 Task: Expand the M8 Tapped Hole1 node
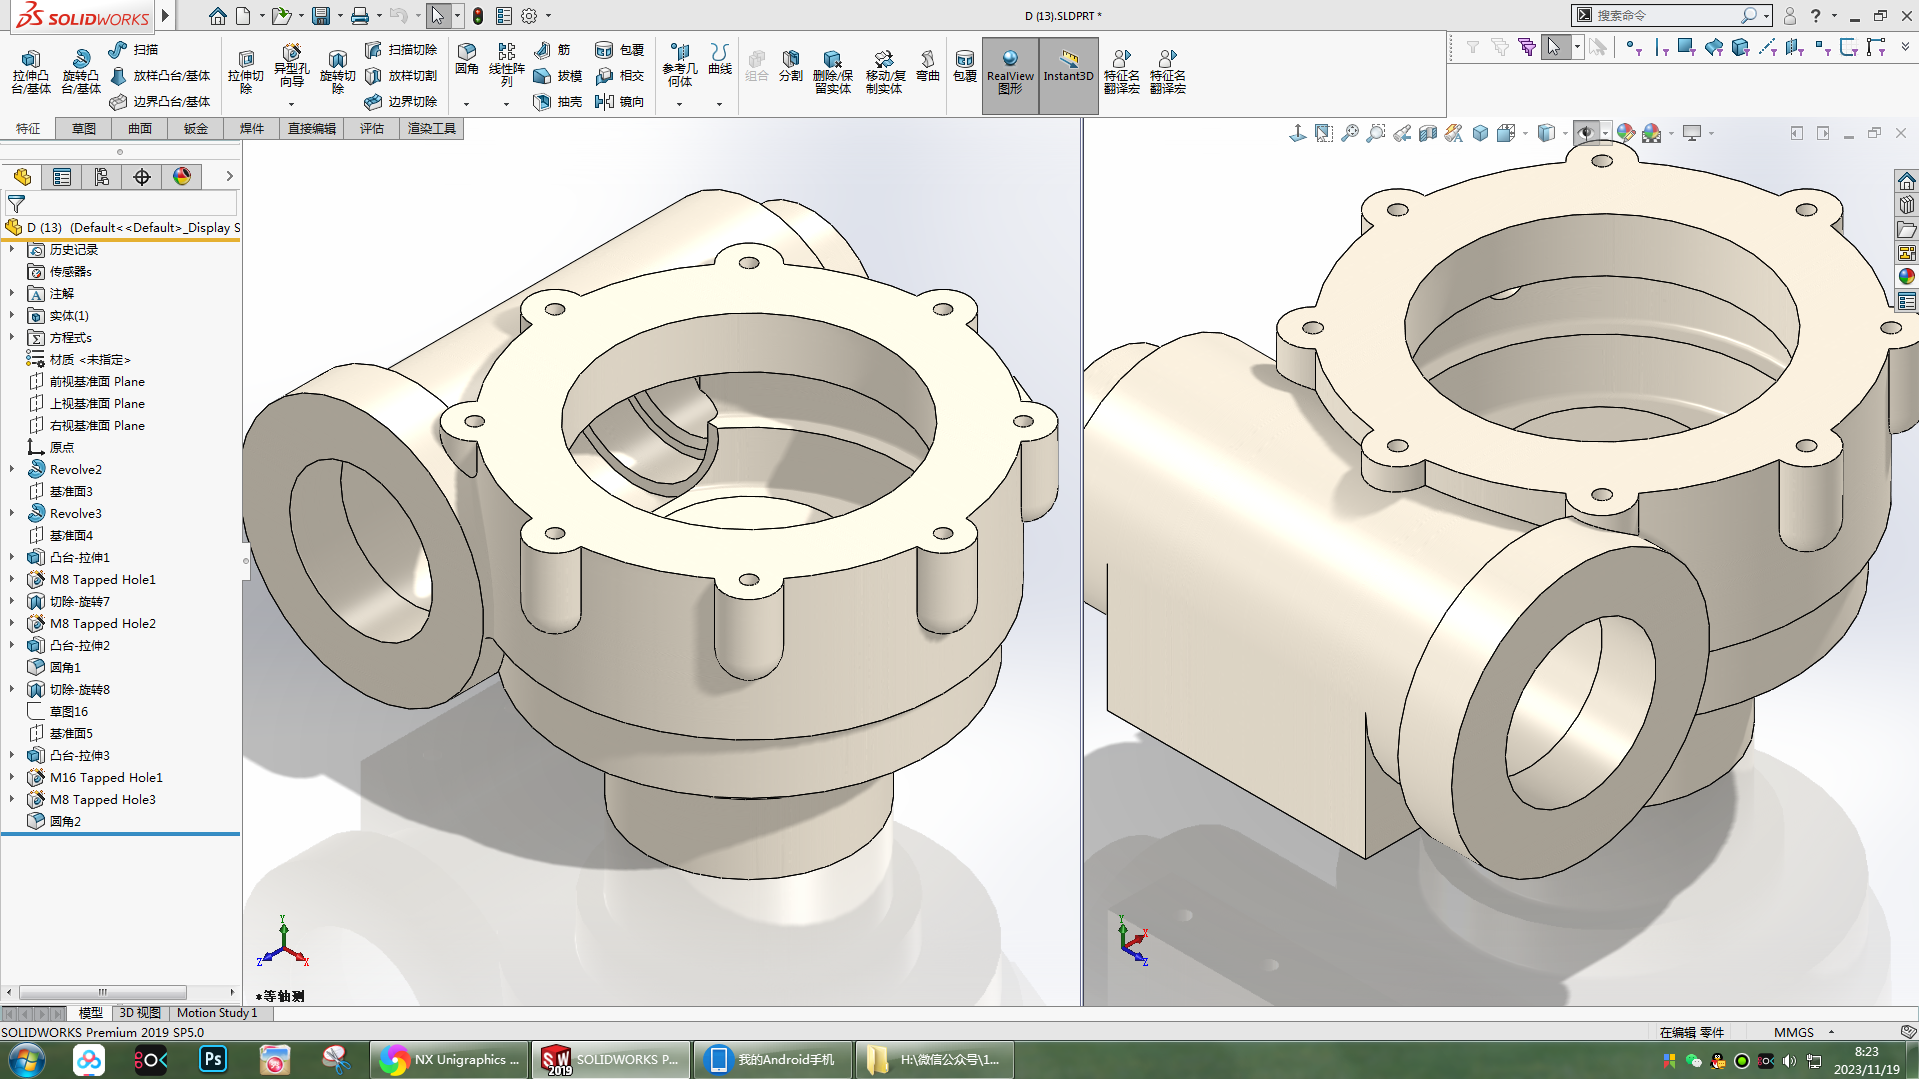(12, 579)
